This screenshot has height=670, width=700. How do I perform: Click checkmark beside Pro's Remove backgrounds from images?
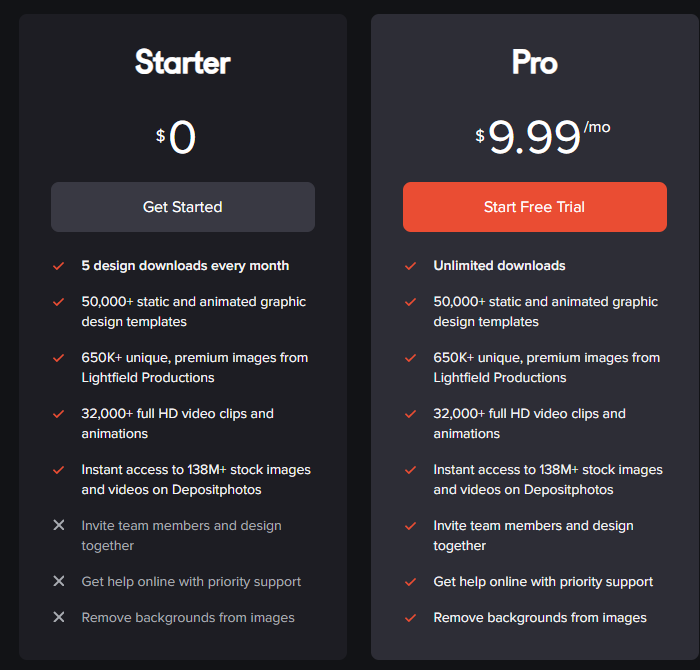[x=410, y=618]
